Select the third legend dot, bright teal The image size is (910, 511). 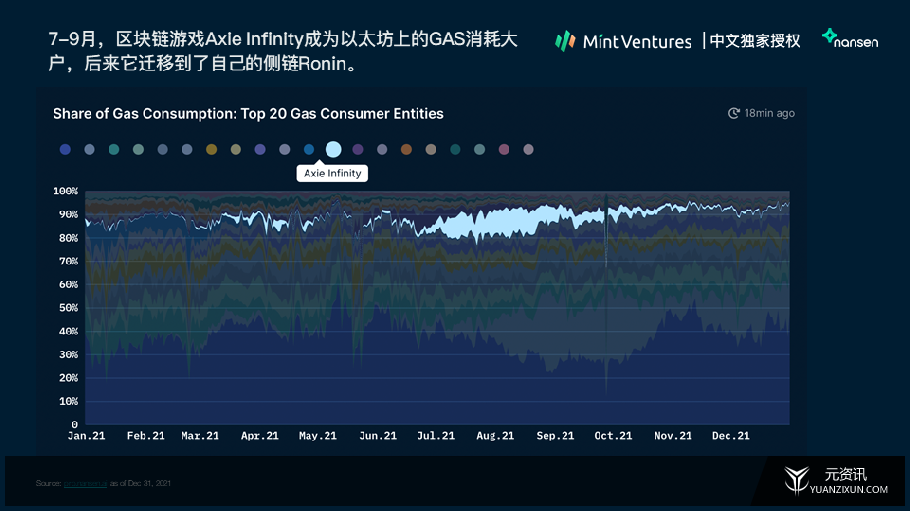(x=114, y=150)
